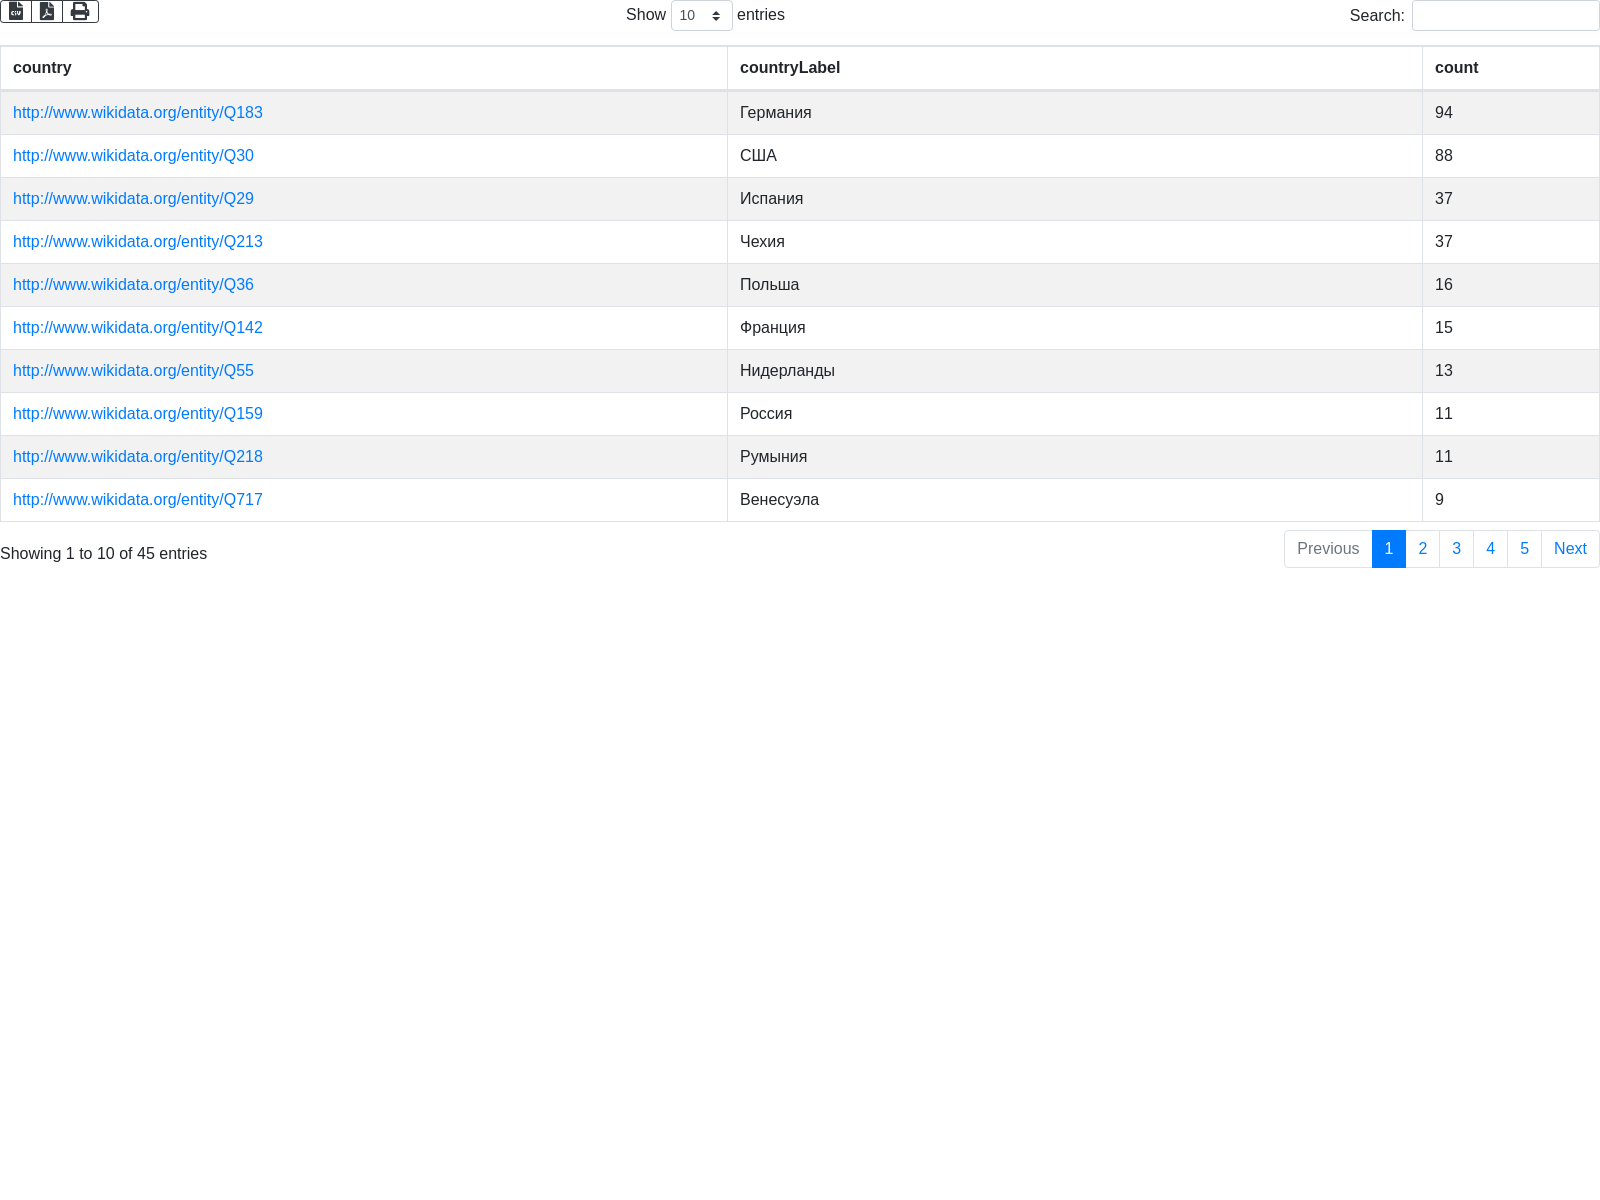The image size is (1600, 1200).
Task: Export table as PDF icon
Action: tap(47, 11)
